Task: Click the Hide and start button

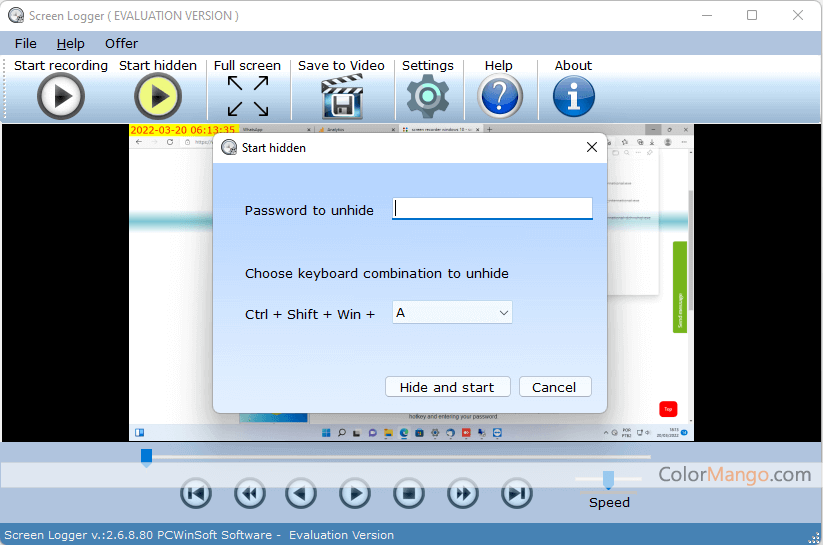Action: click(x=447, y=387)
